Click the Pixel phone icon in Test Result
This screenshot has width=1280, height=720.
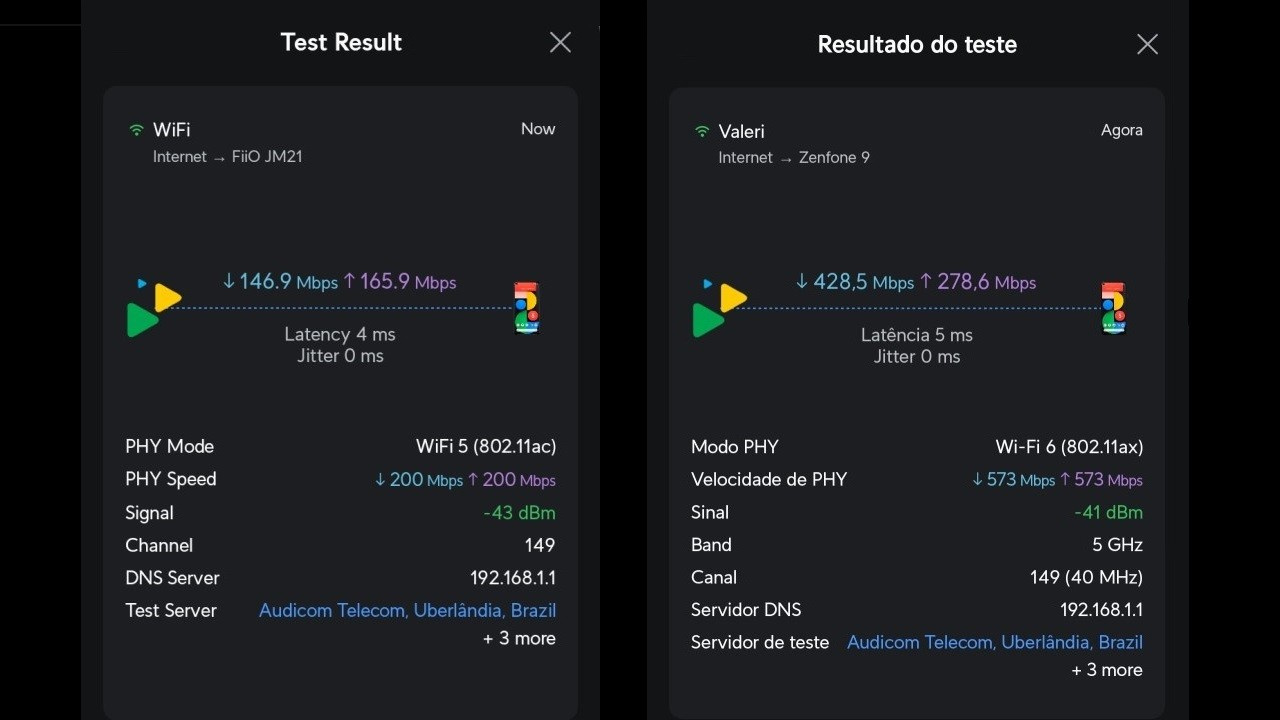526,307
